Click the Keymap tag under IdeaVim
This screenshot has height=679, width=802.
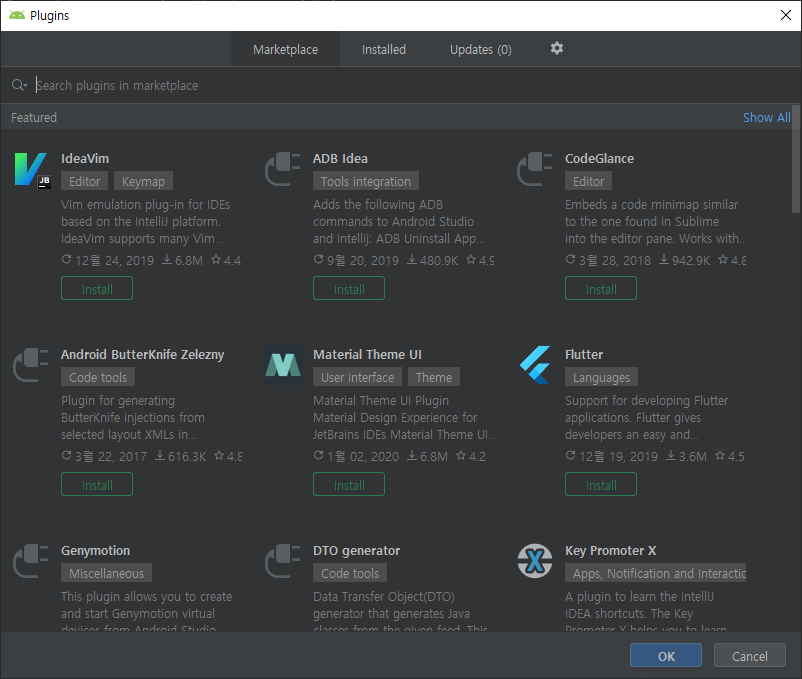[143, 181]
